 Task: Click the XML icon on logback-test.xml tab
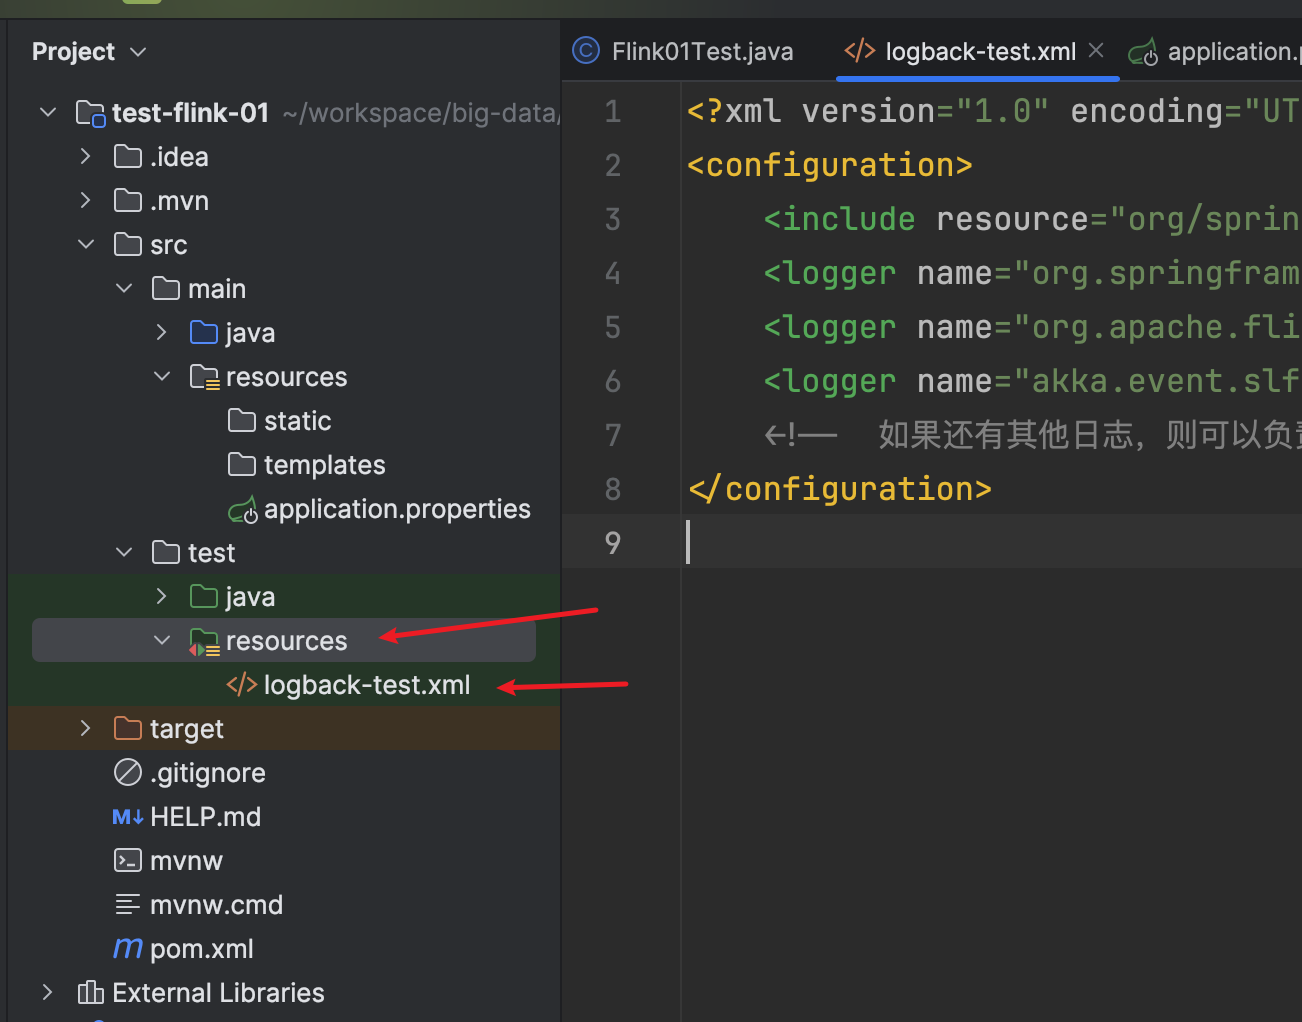point(860,50)
